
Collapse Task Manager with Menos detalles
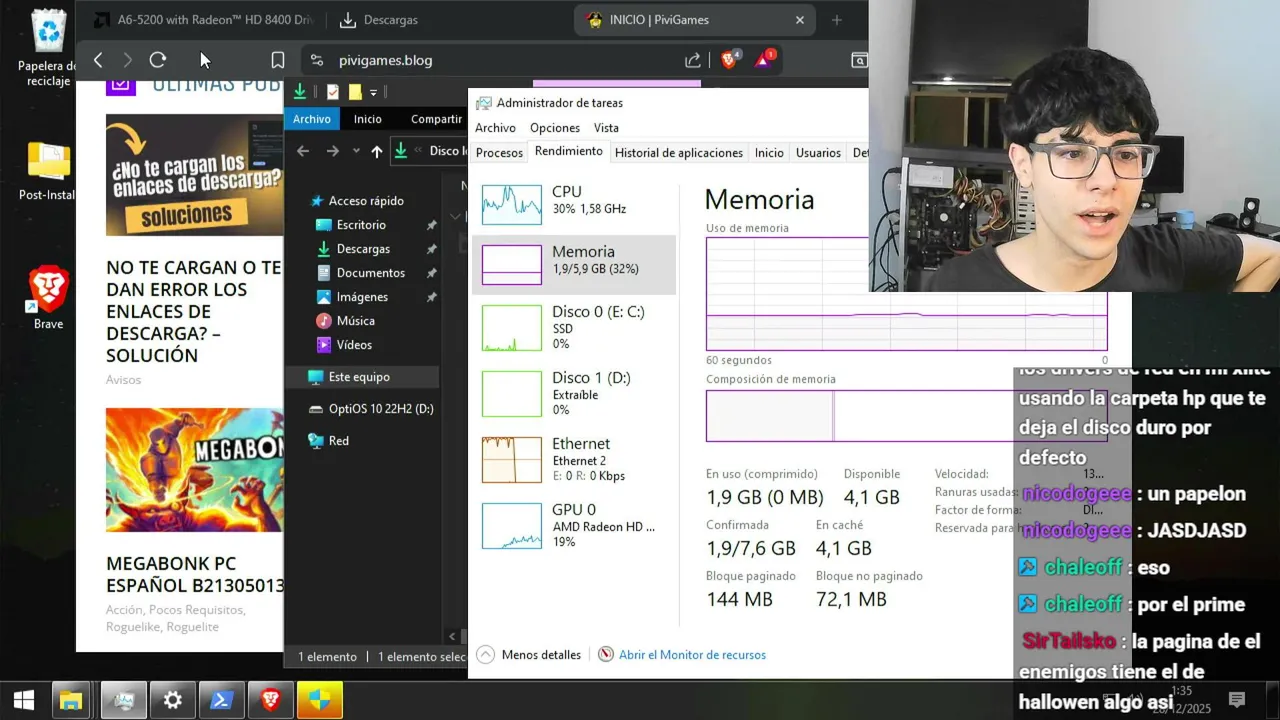coord(529,655)
